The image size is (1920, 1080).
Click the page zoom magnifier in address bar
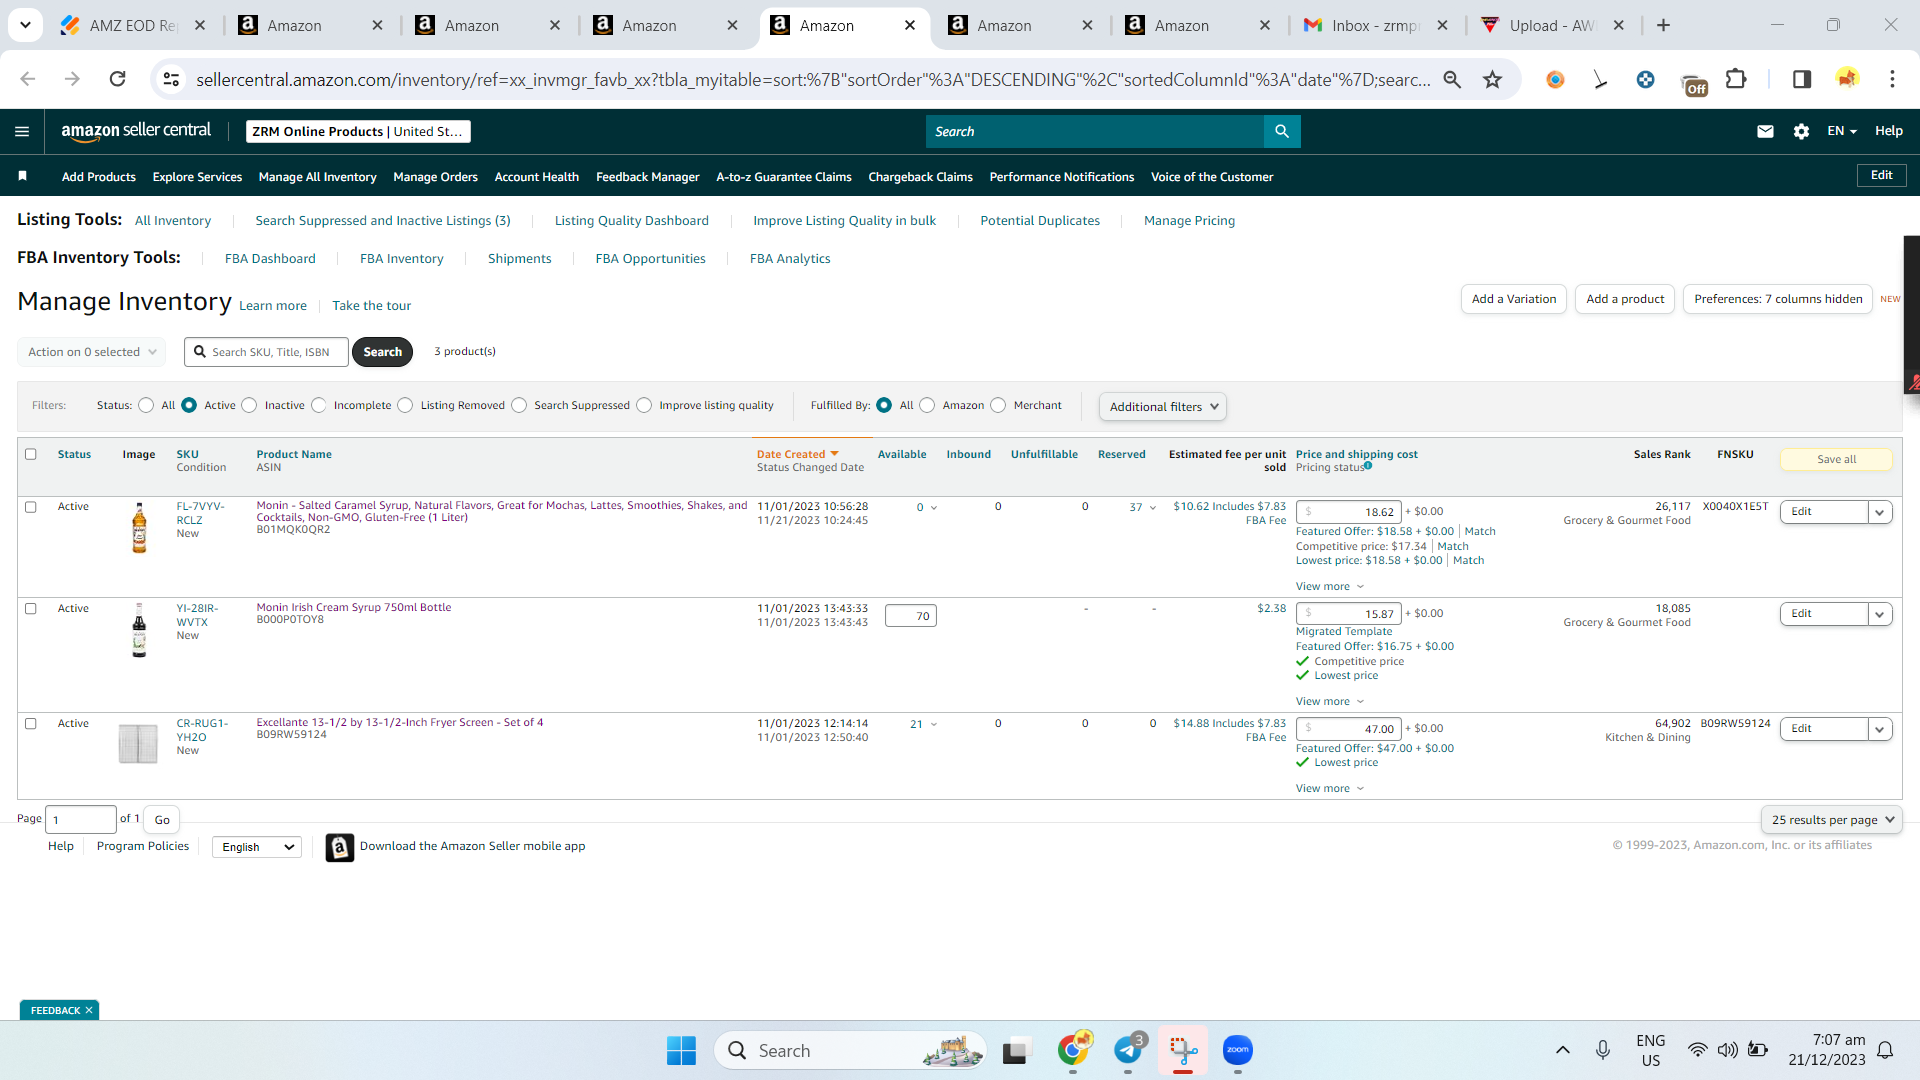click(x=1452, y=79)
